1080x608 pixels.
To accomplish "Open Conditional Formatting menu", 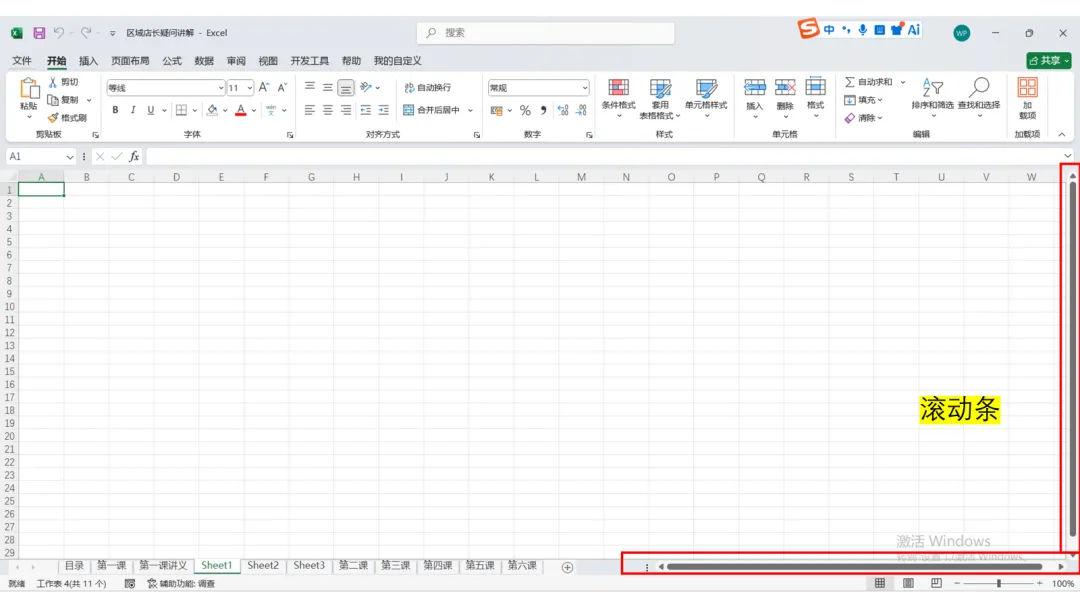I will click(x=619, y=97).
